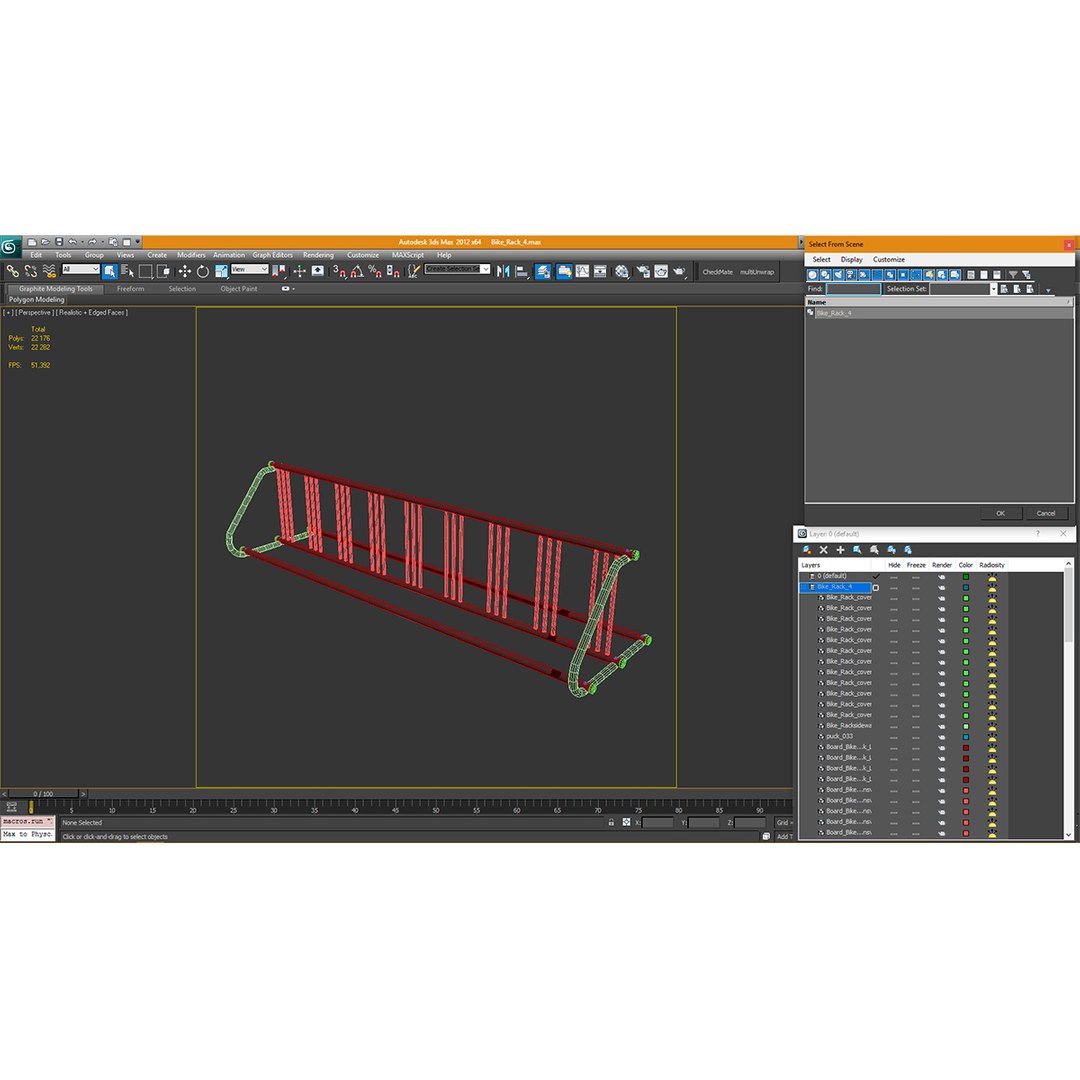Screen dimensions: 1080x1080
Task: Open the selection filter 'All' dropdown
Action: click(x=81, y=269)
